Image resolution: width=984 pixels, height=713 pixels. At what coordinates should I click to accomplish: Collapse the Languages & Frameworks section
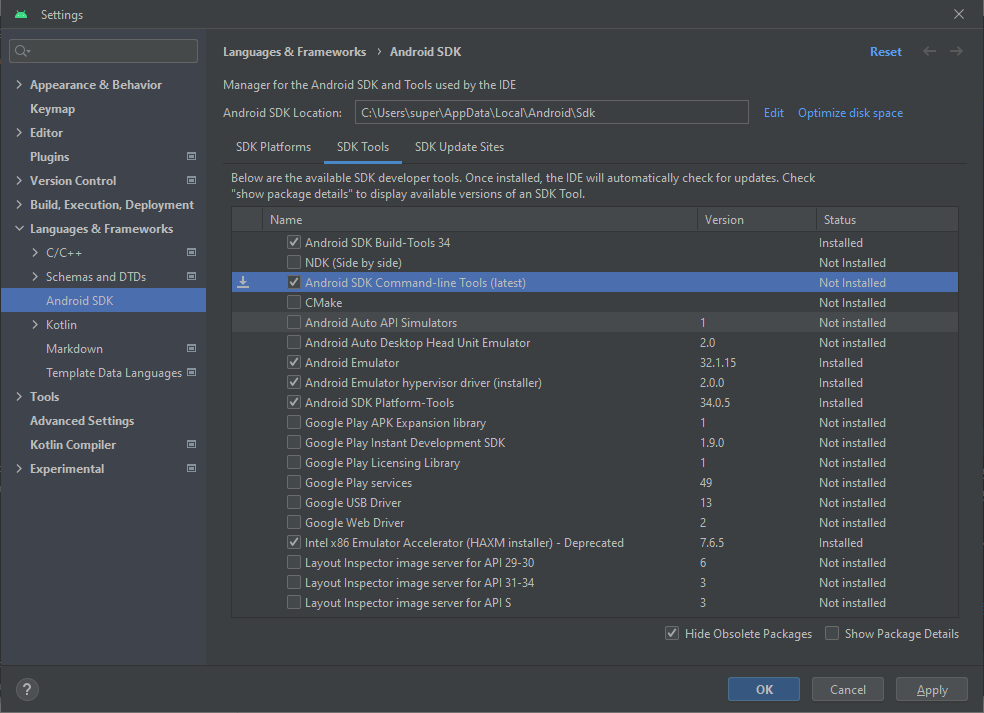click(x=20, y=229)
